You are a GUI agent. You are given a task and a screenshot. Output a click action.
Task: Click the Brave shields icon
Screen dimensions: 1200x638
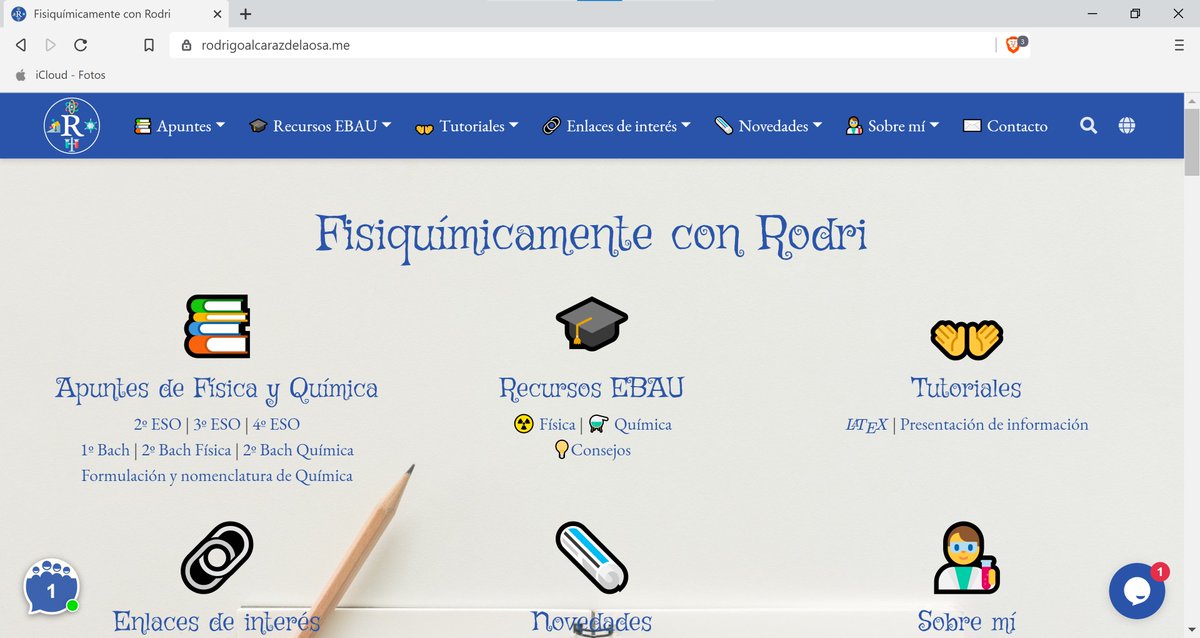pos(1012,45)
